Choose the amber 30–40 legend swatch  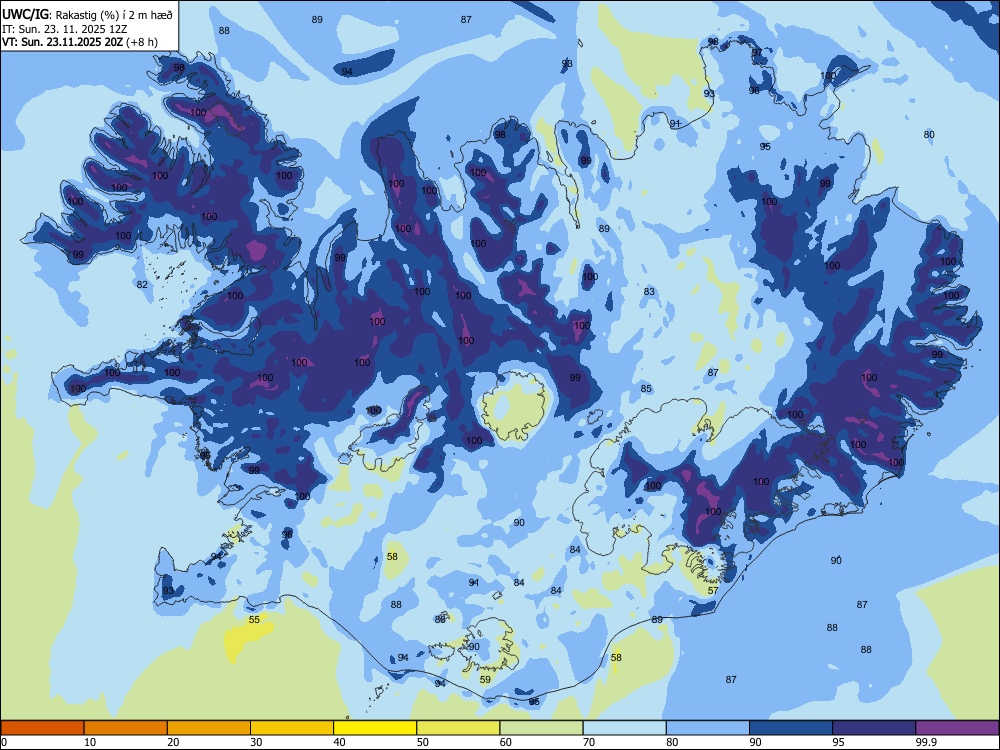[x=292, y=728]
